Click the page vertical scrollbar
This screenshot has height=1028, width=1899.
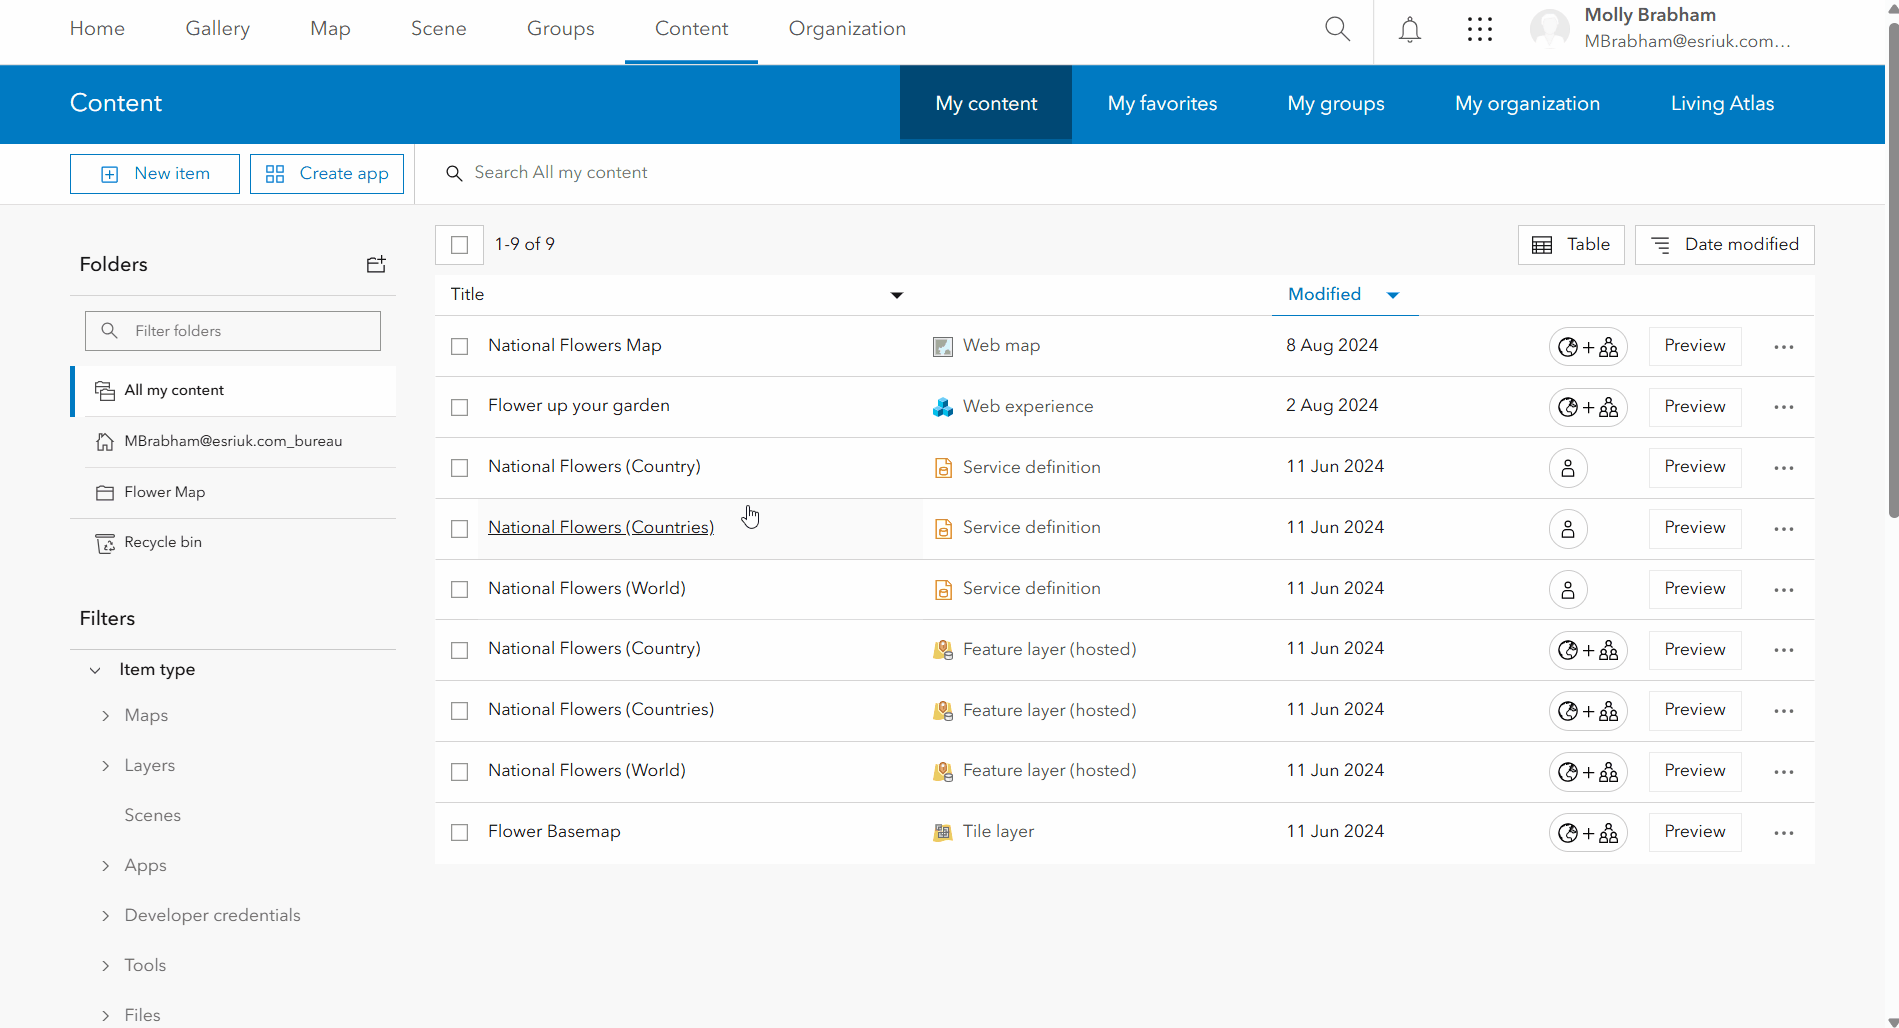point(1892,270)
